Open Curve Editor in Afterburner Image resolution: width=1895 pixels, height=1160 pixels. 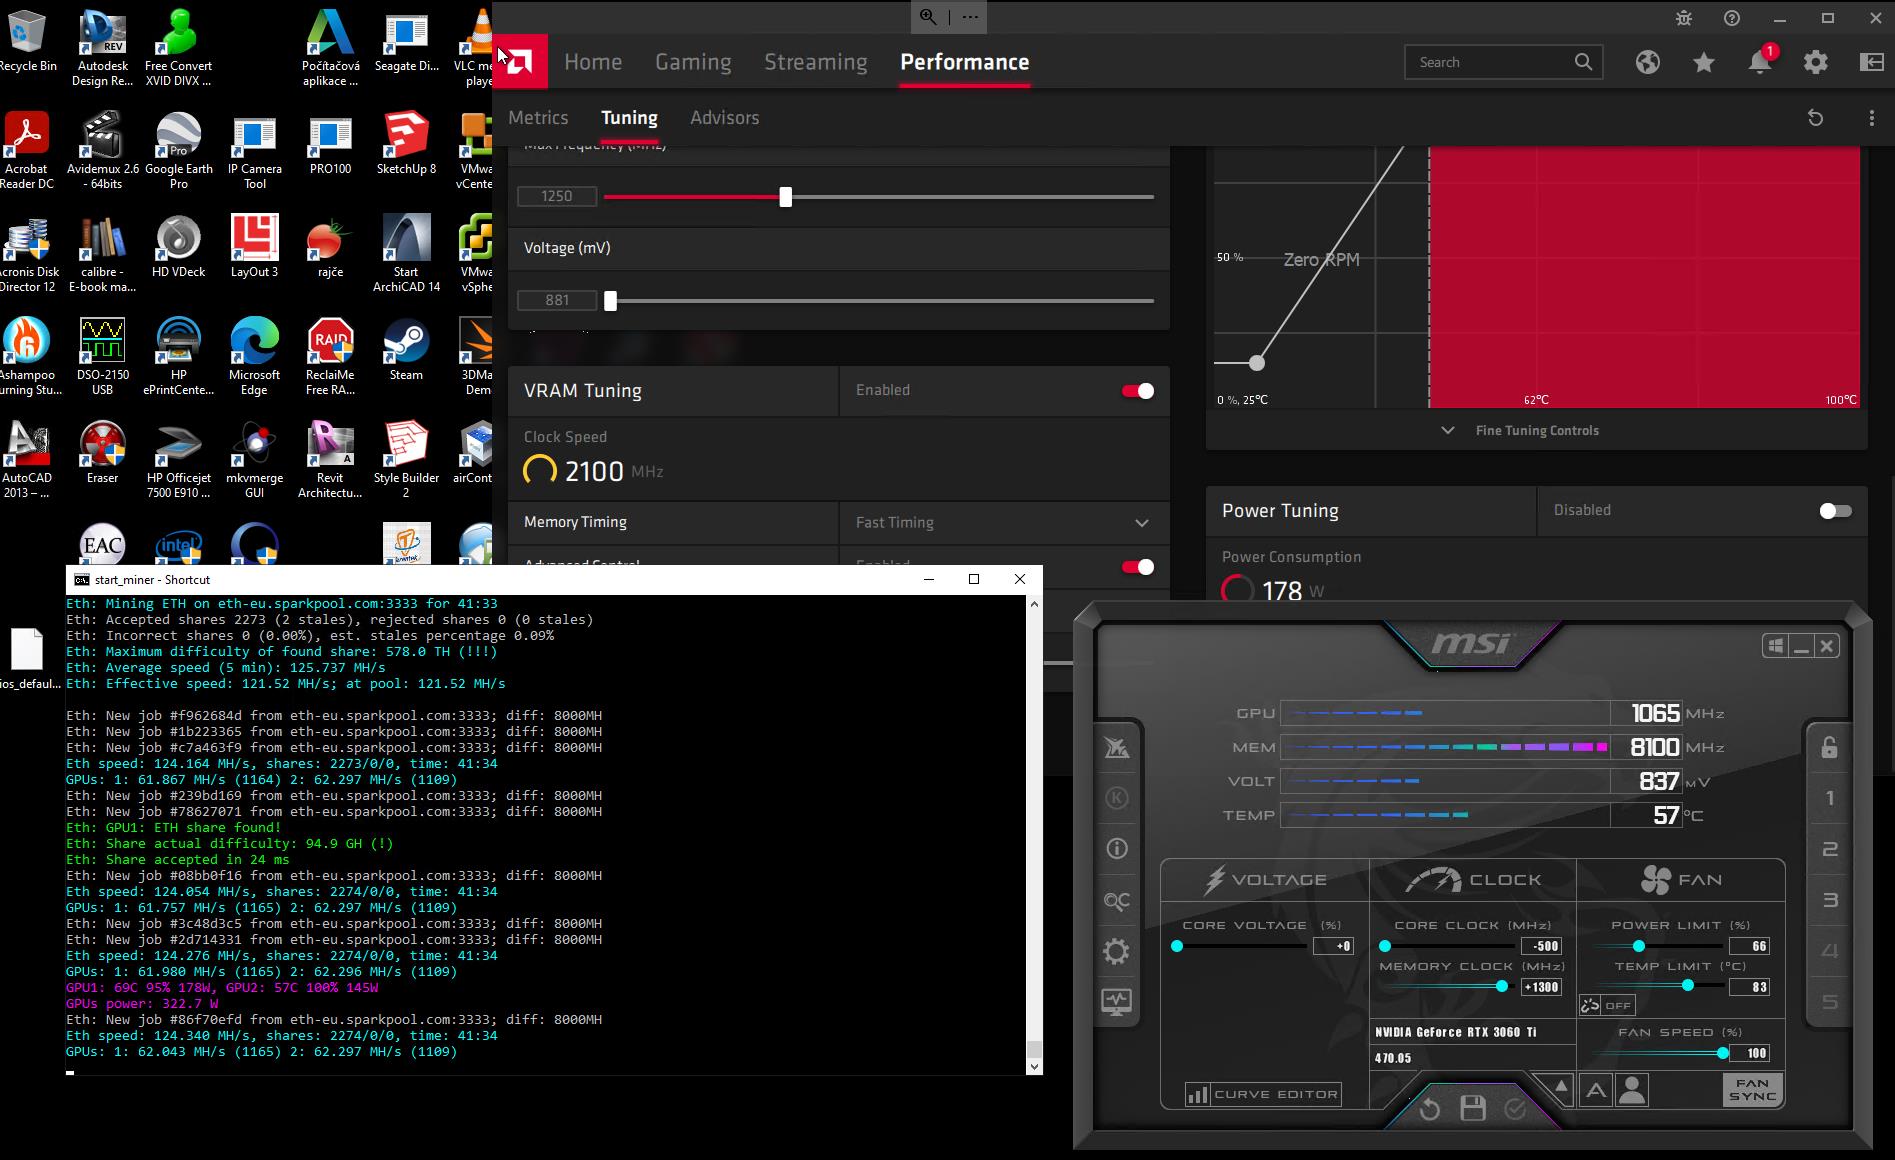[1263, 1094]
